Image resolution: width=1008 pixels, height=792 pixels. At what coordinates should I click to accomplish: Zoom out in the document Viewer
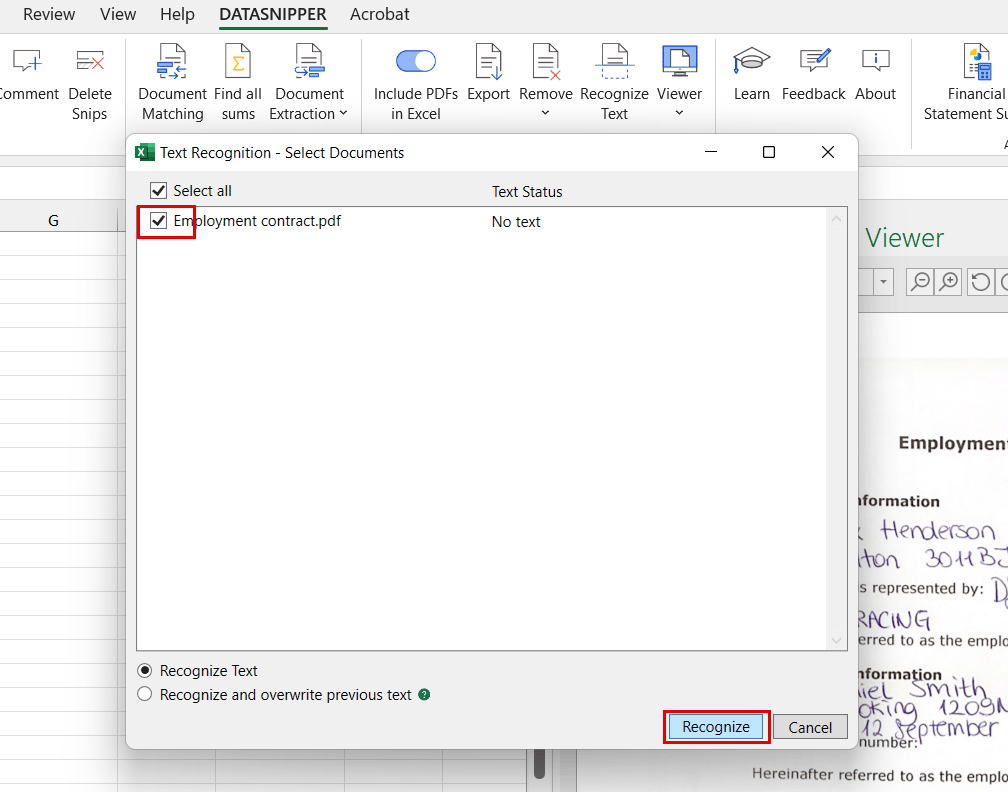pos(919,282)
